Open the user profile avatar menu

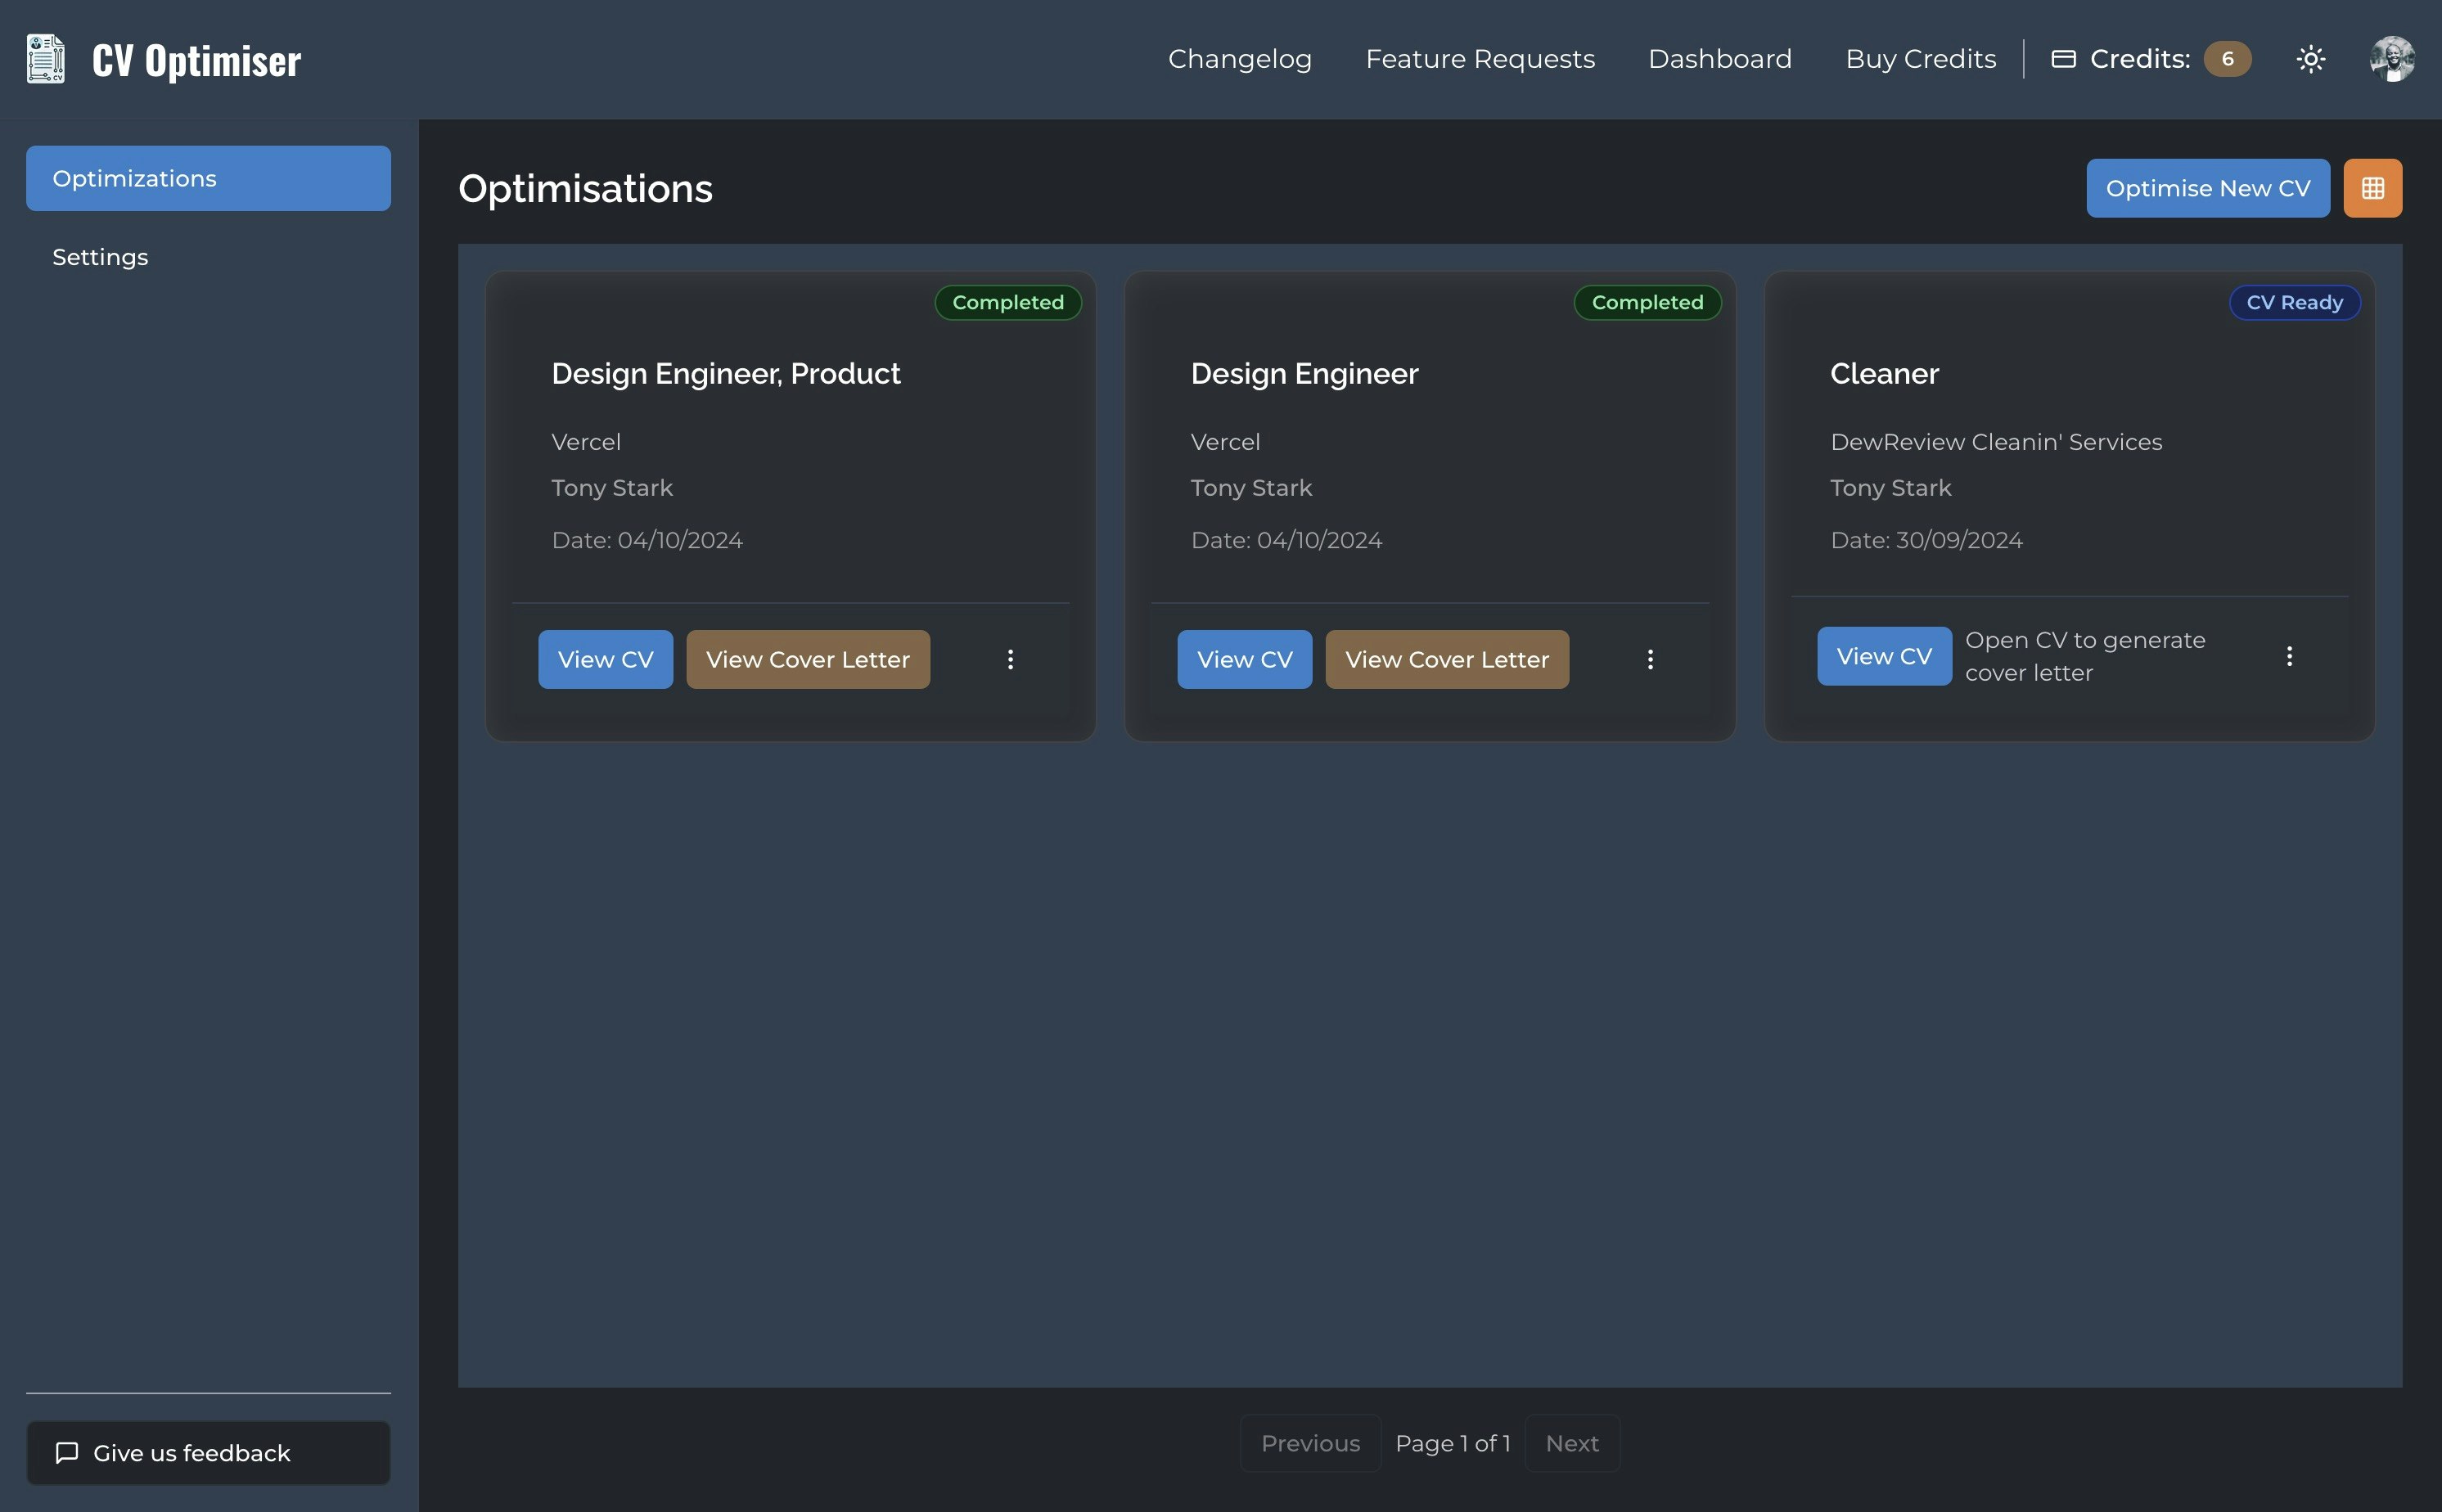click(2392, 59)
